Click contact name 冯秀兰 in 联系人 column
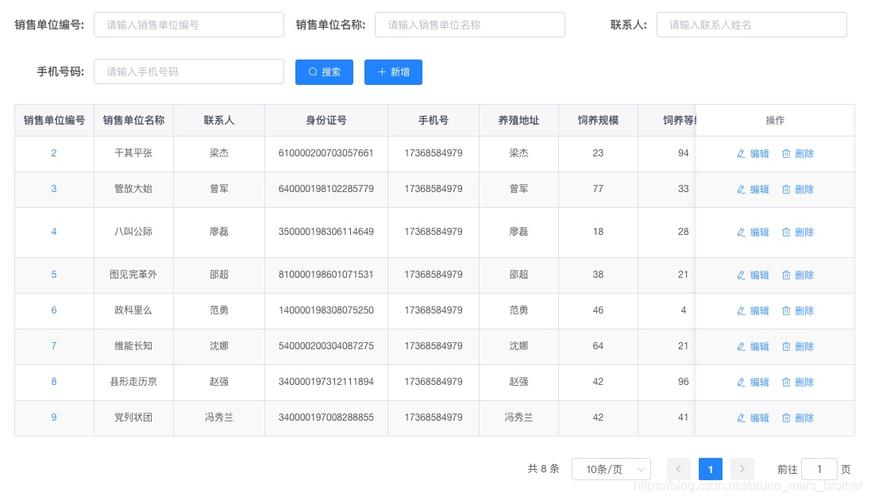Image resolution: width=871 pixels, height=500 pixels. 219,417
